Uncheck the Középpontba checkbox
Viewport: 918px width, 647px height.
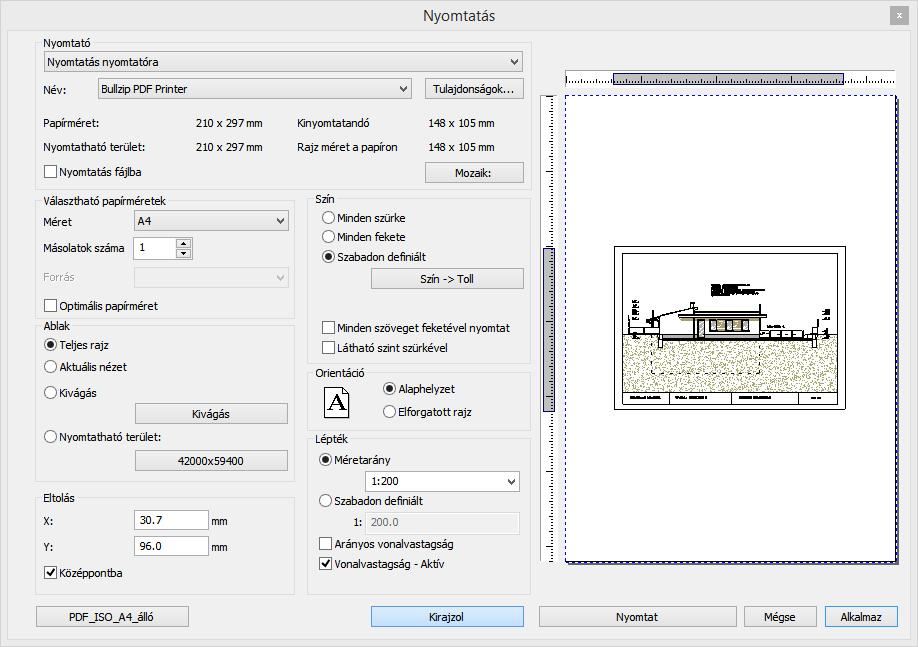(x=51, y=573)
